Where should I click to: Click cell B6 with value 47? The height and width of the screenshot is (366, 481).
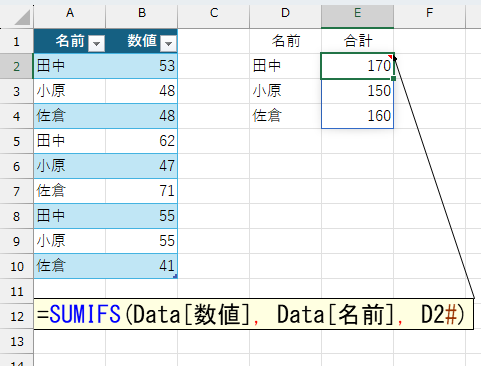click(x=142, y=166)
